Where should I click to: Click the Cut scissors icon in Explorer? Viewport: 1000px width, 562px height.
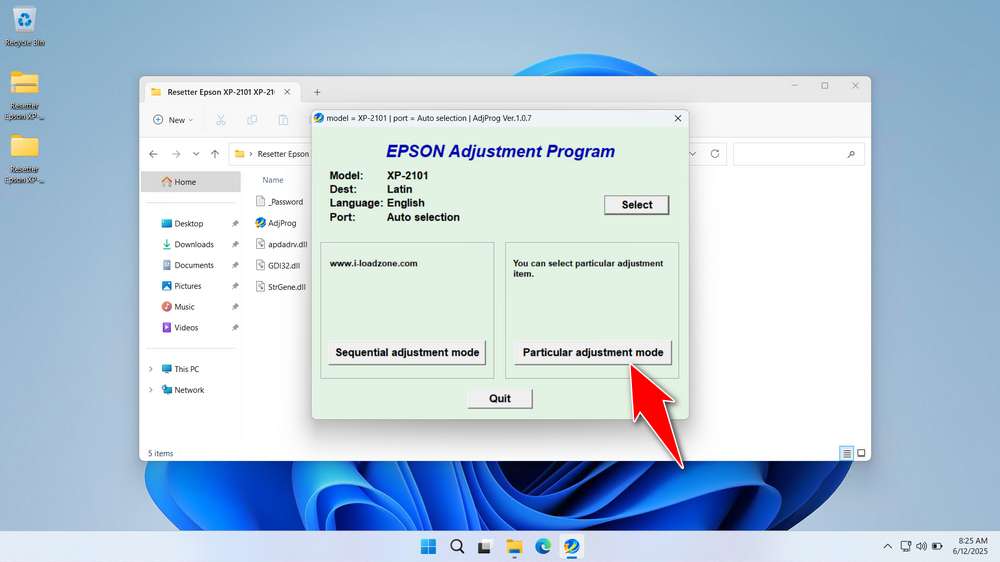tap(221, 120)
